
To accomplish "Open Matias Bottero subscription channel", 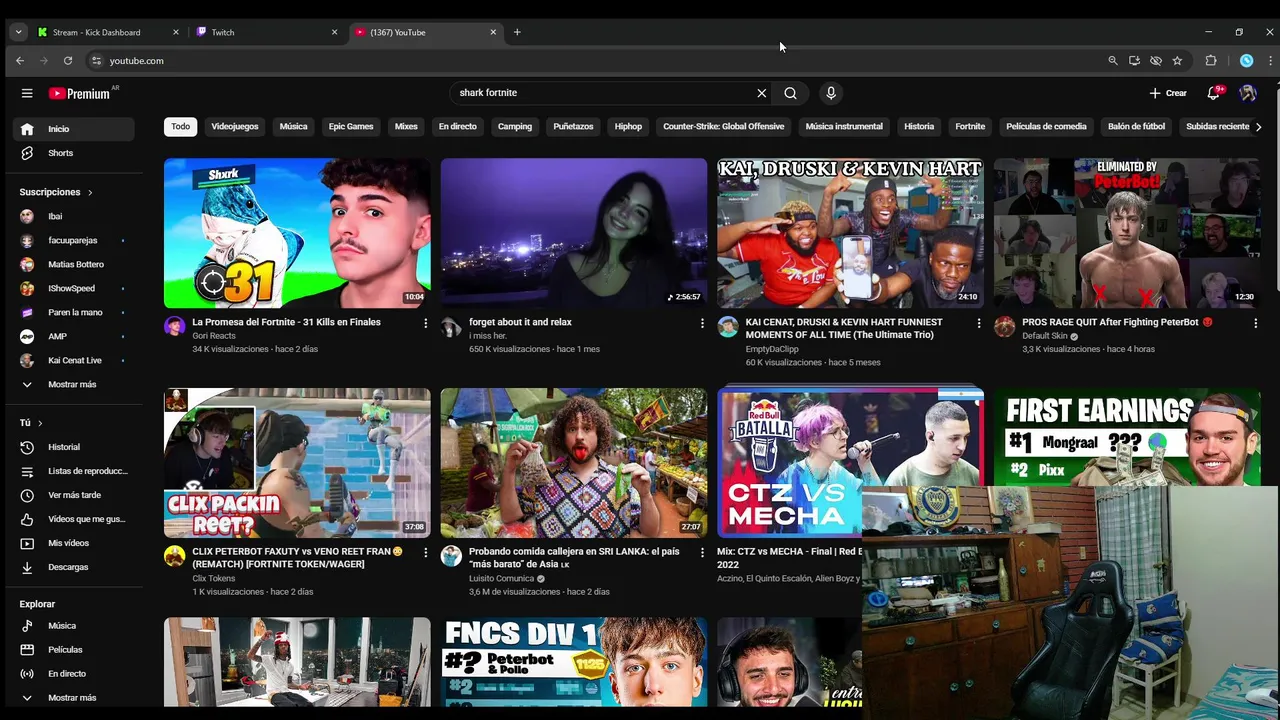I will point(74,264).
